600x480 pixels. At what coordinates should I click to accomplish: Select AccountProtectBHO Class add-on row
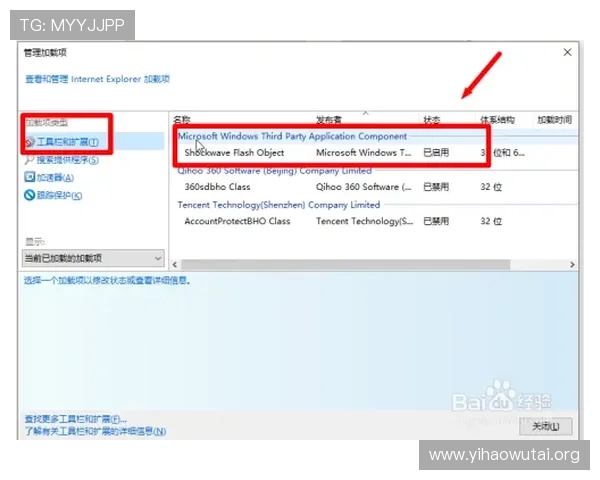375,221
